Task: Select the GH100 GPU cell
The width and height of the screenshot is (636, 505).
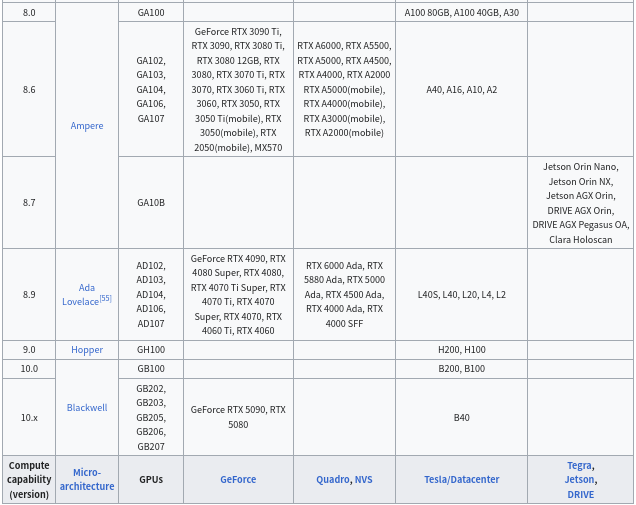Action: click(x=151, y=350)
